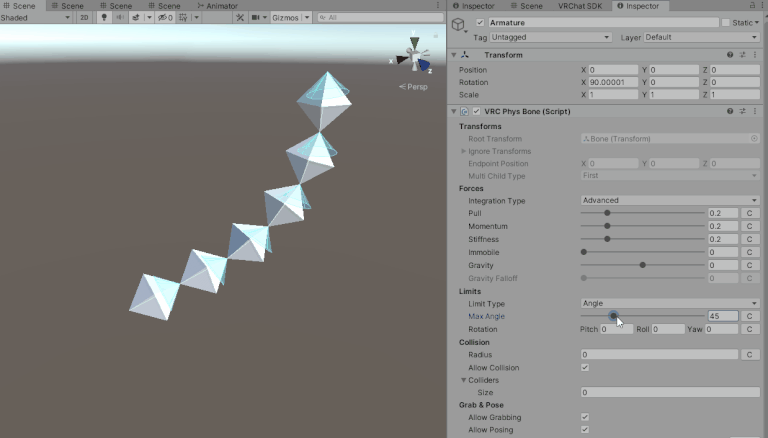Open the Limit Type dropdown

tap(670, 303)
